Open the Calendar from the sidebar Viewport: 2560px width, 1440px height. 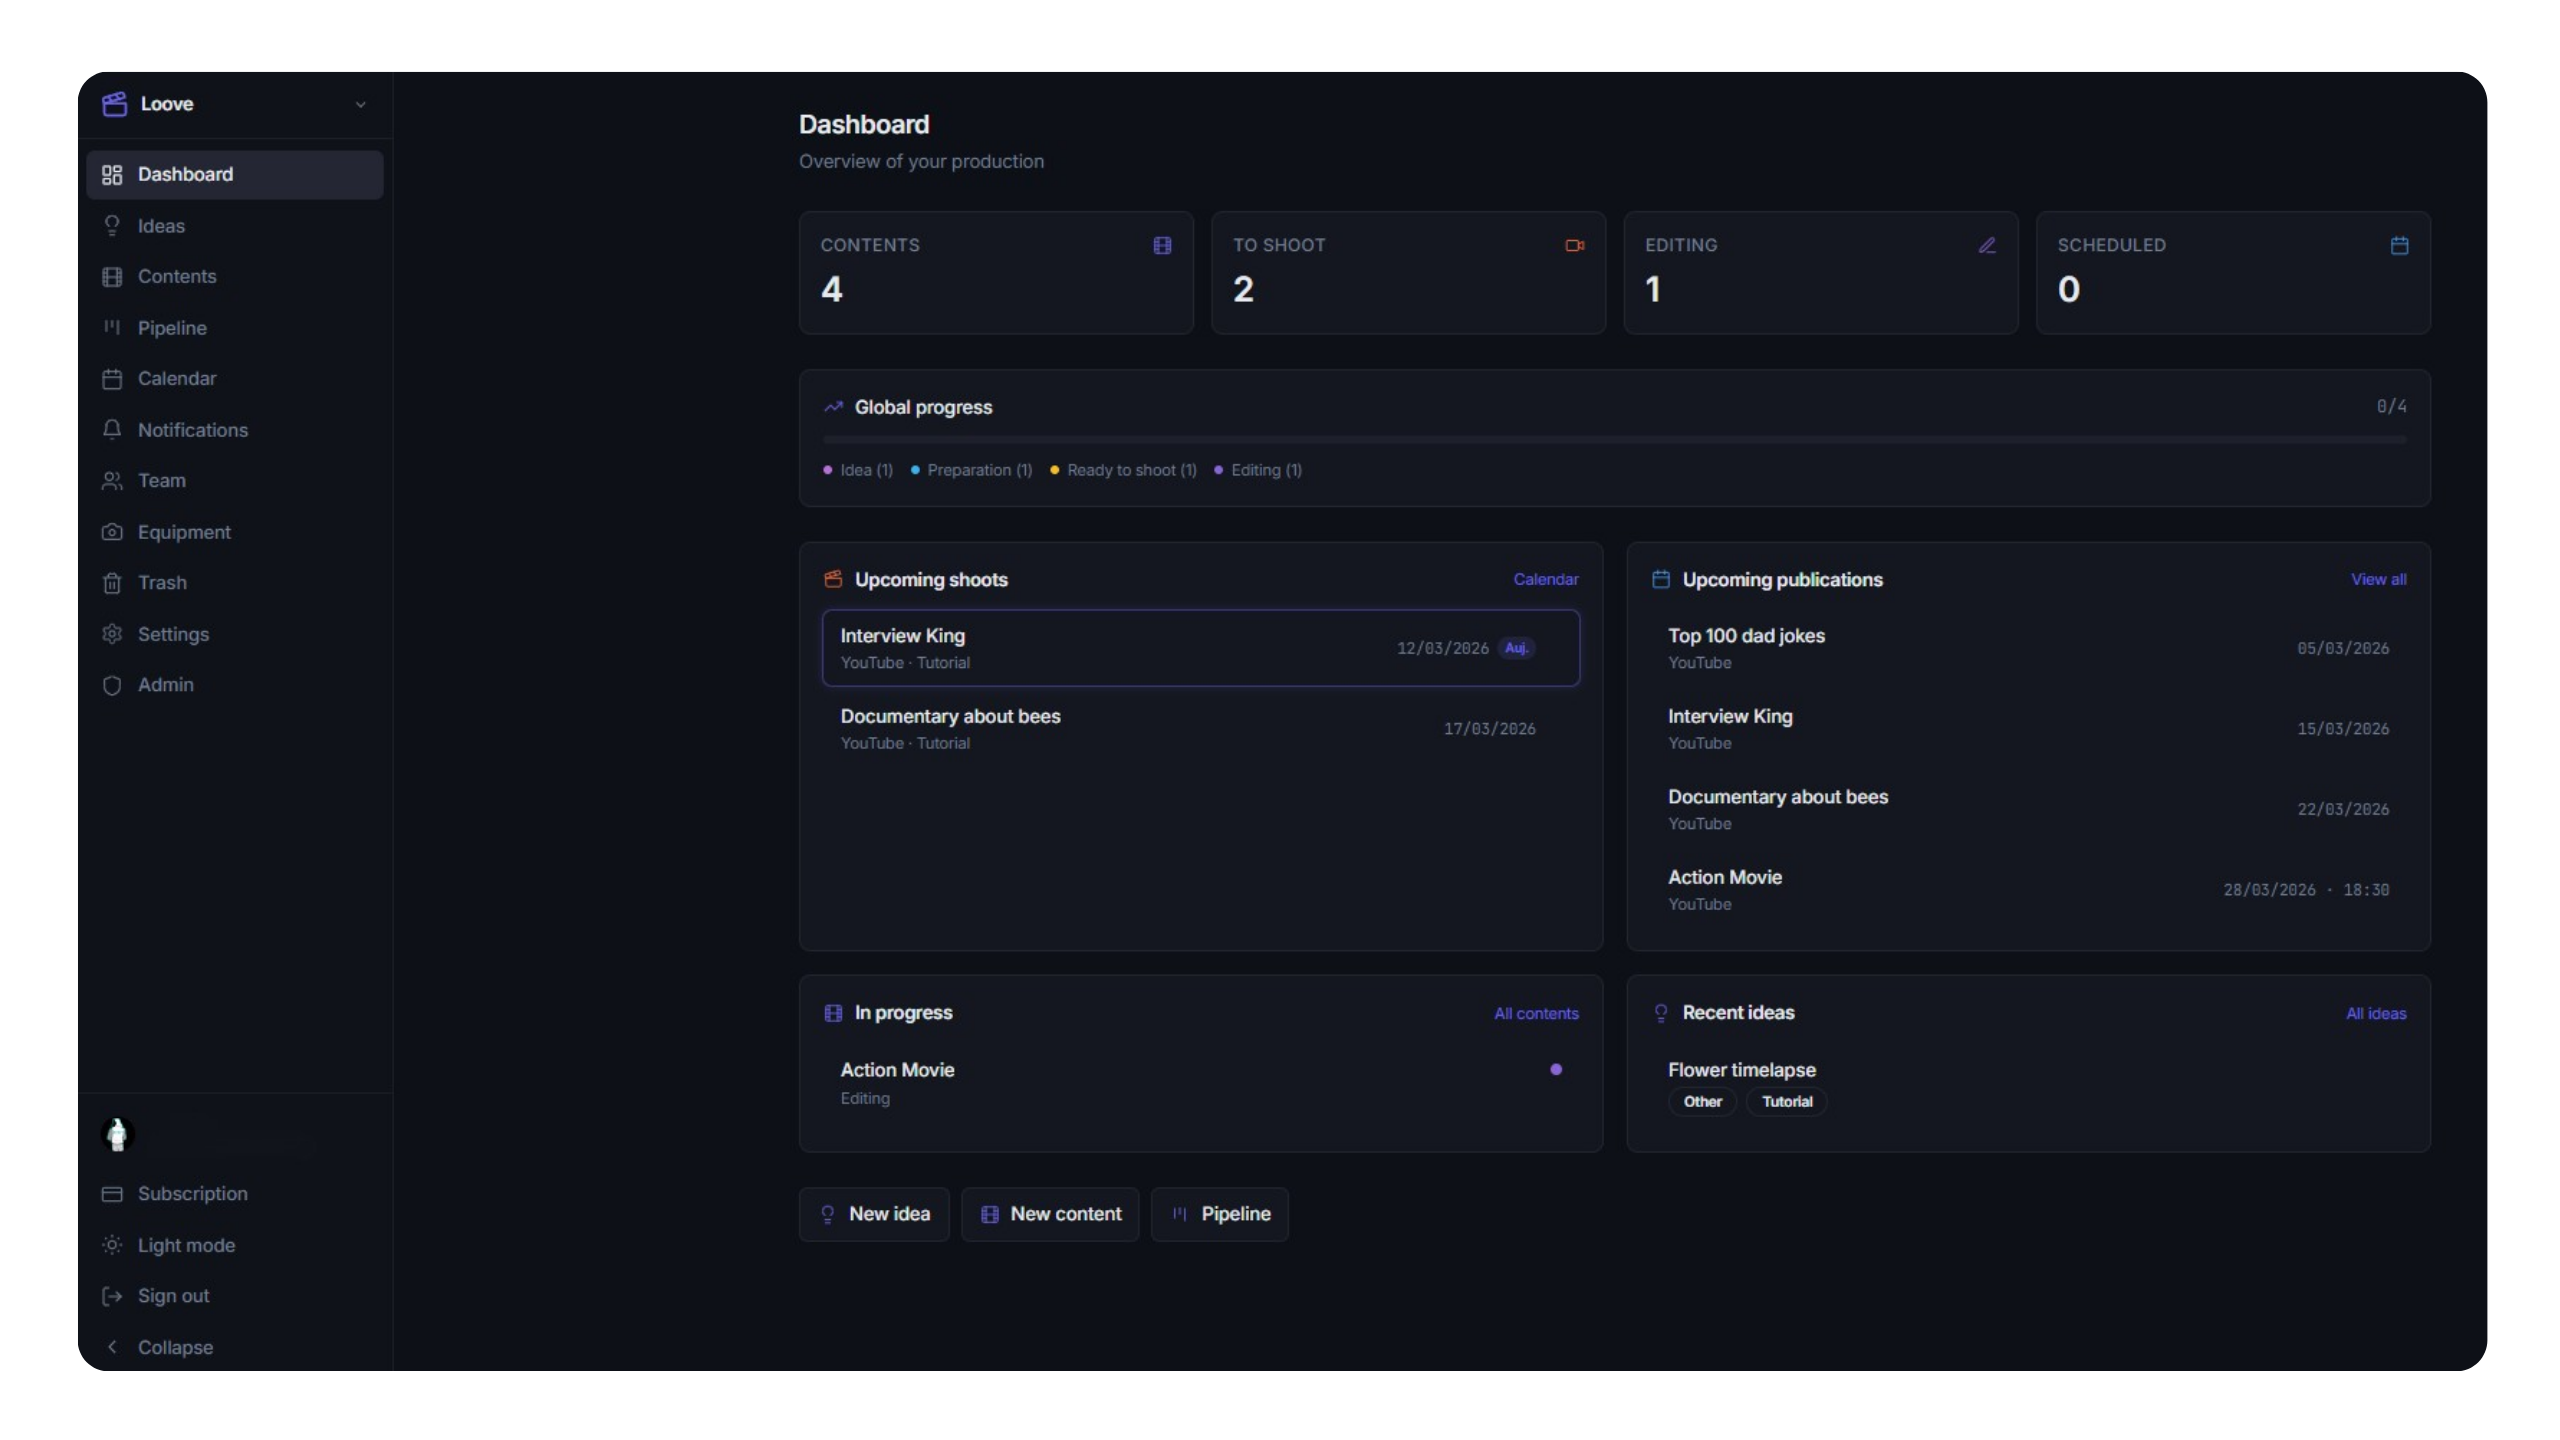(177, 378)
